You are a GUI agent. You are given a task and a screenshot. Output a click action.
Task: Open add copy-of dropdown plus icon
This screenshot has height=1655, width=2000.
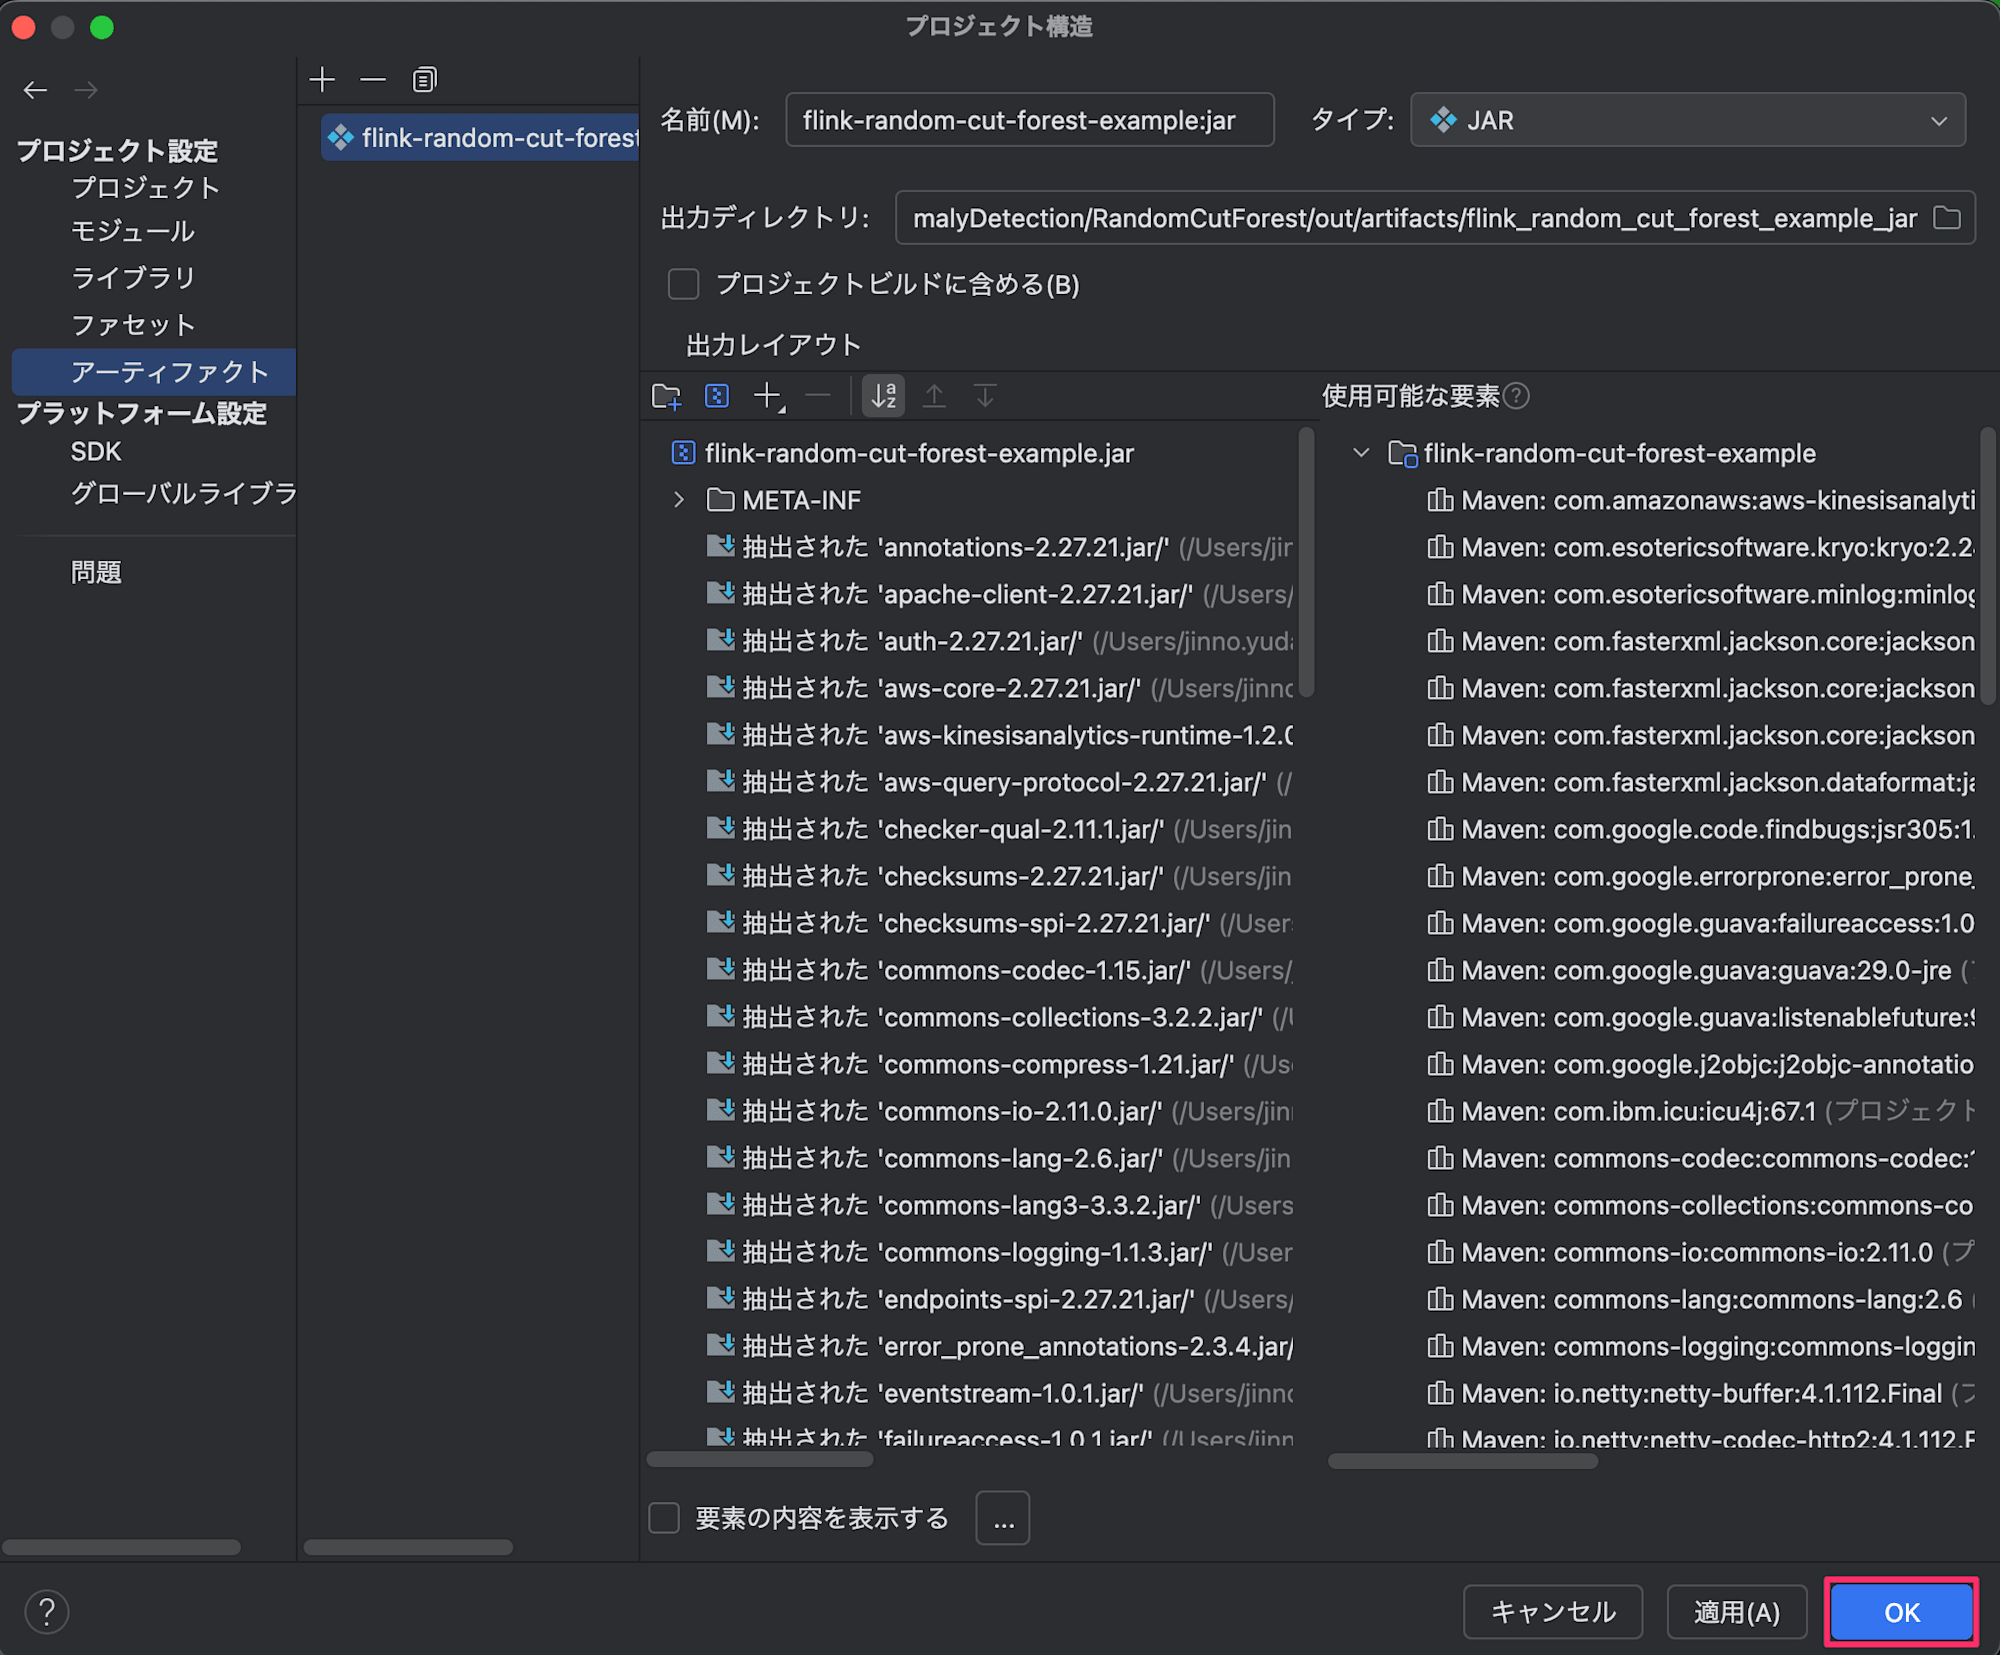click(769, 396)
